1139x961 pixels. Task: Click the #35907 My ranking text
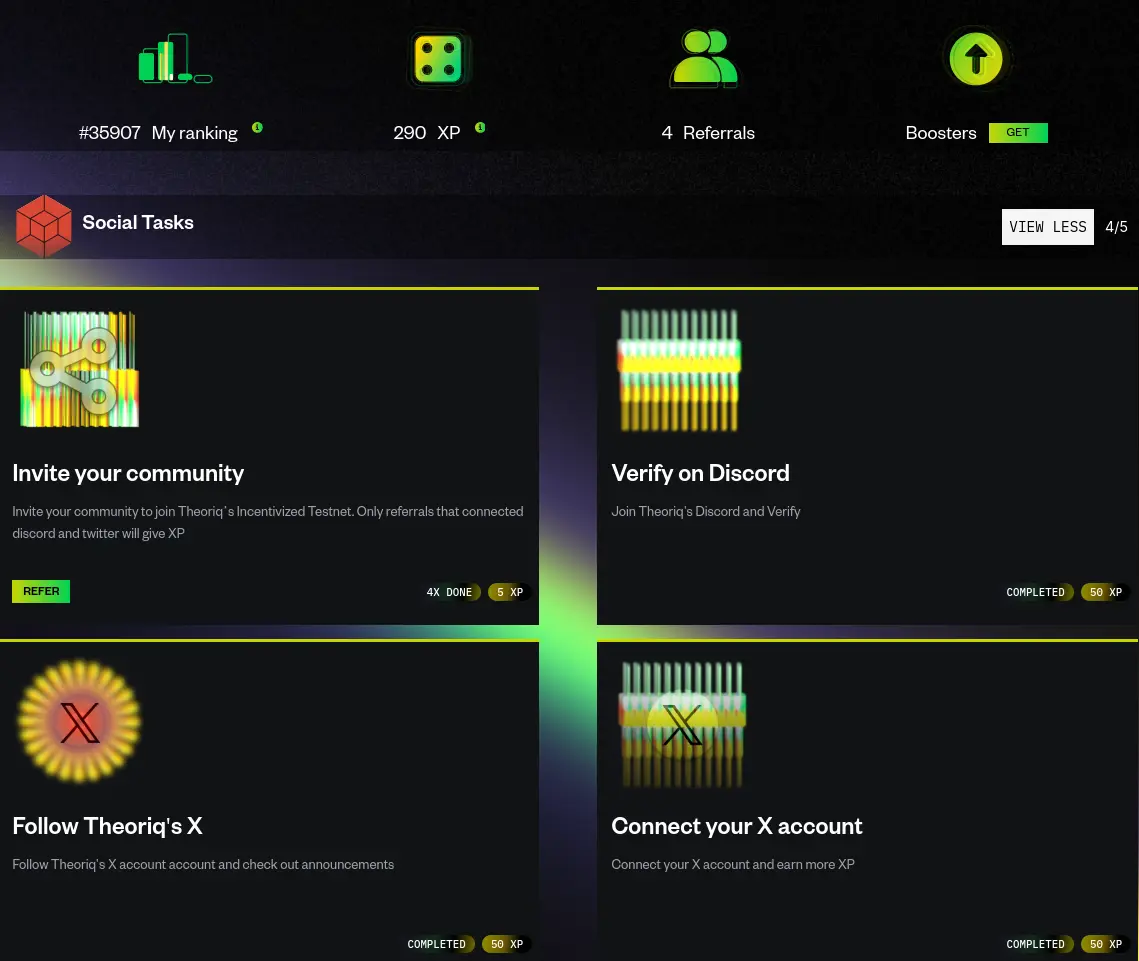click(158, 133)
